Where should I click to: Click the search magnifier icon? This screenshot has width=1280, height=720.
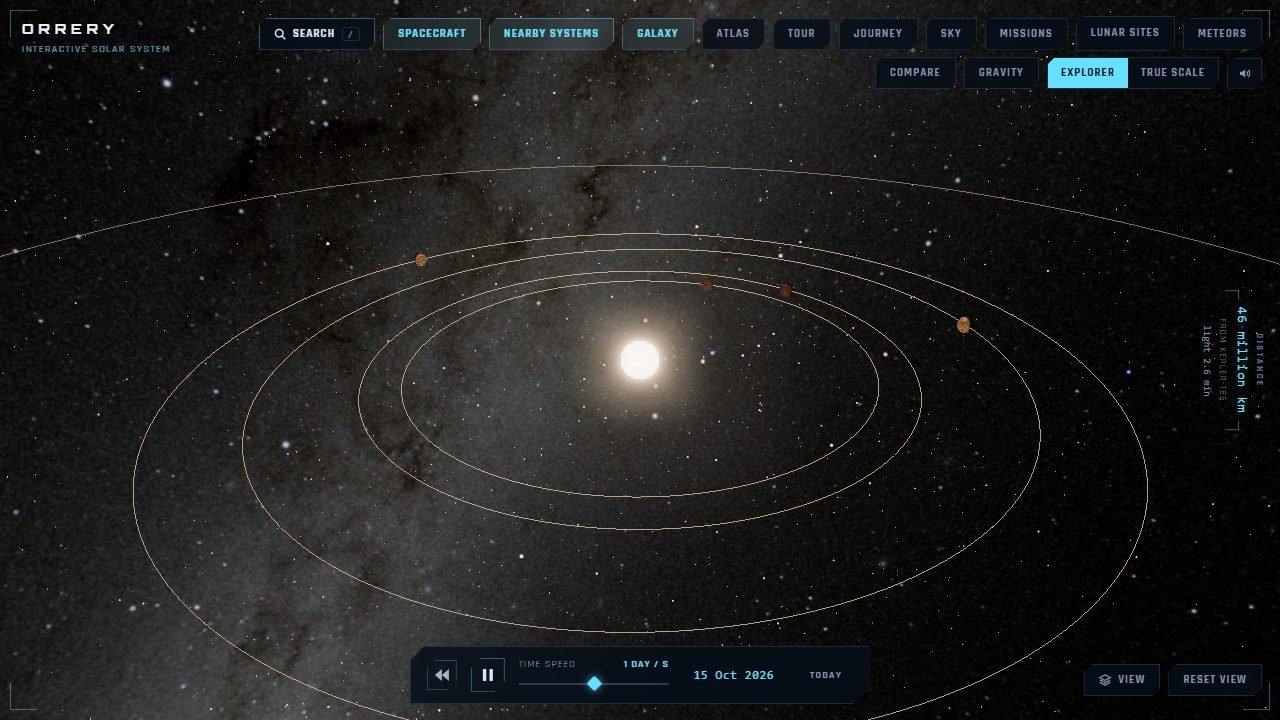point(280,34)
